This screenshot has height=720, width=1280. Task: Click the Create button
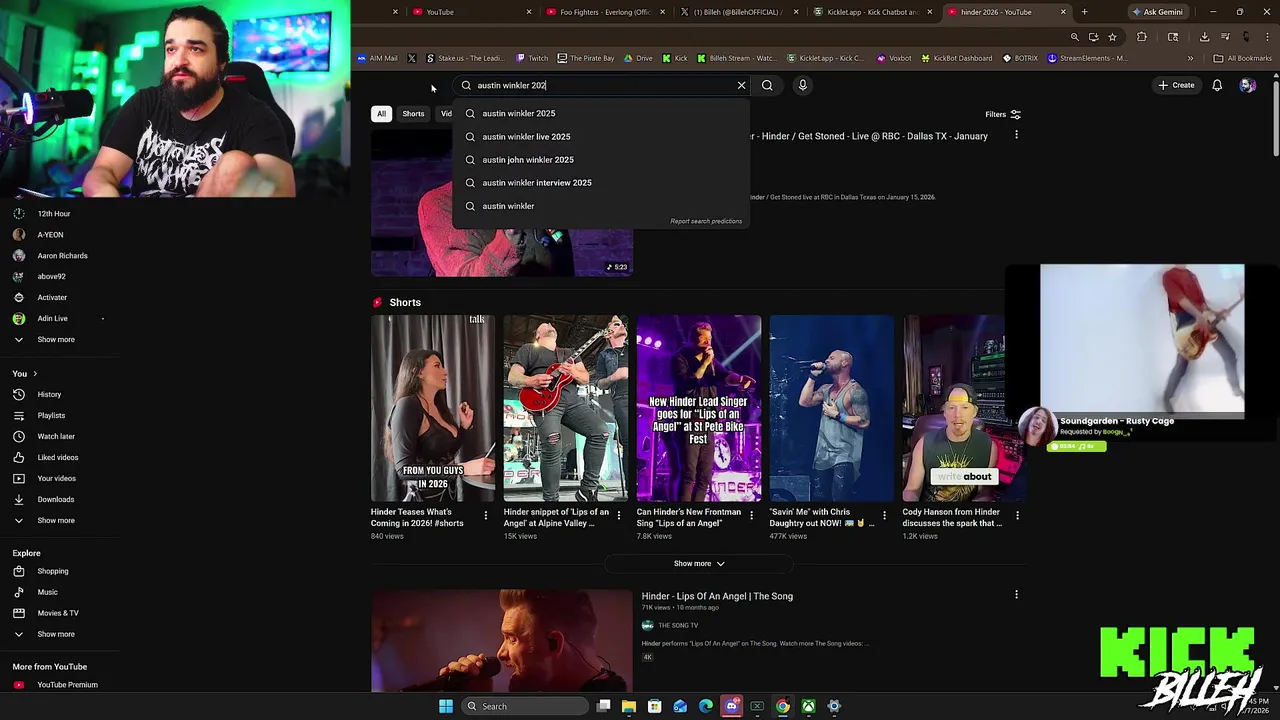pyautogui.click(x=1176, y=85)
